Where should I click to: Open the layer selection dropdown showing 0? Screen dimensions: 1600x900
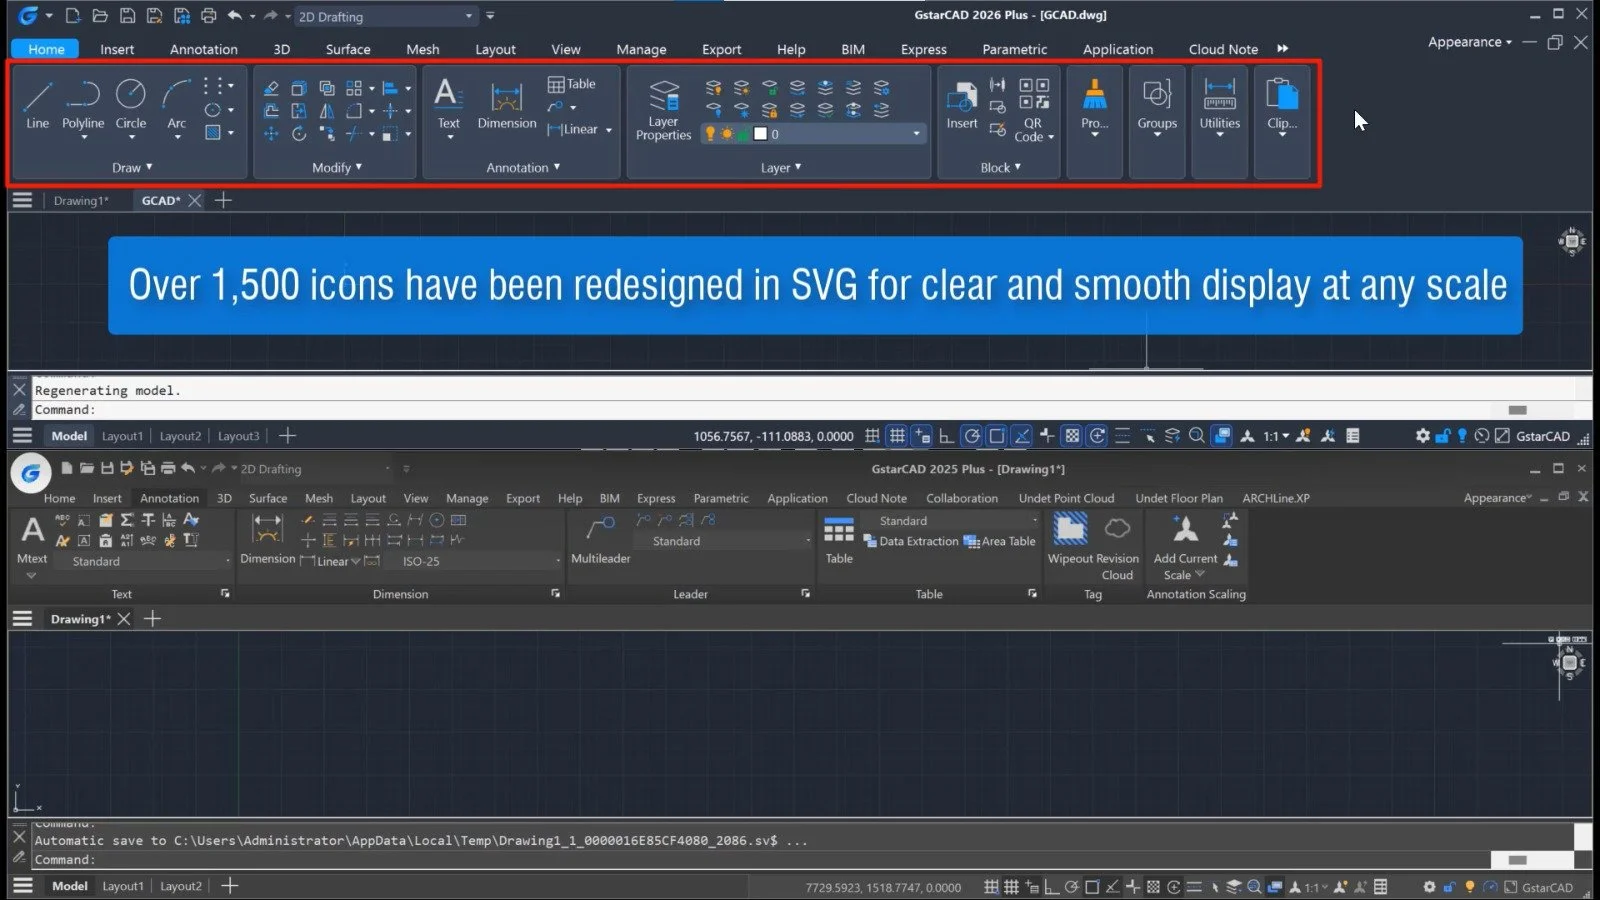click(812, 134)
